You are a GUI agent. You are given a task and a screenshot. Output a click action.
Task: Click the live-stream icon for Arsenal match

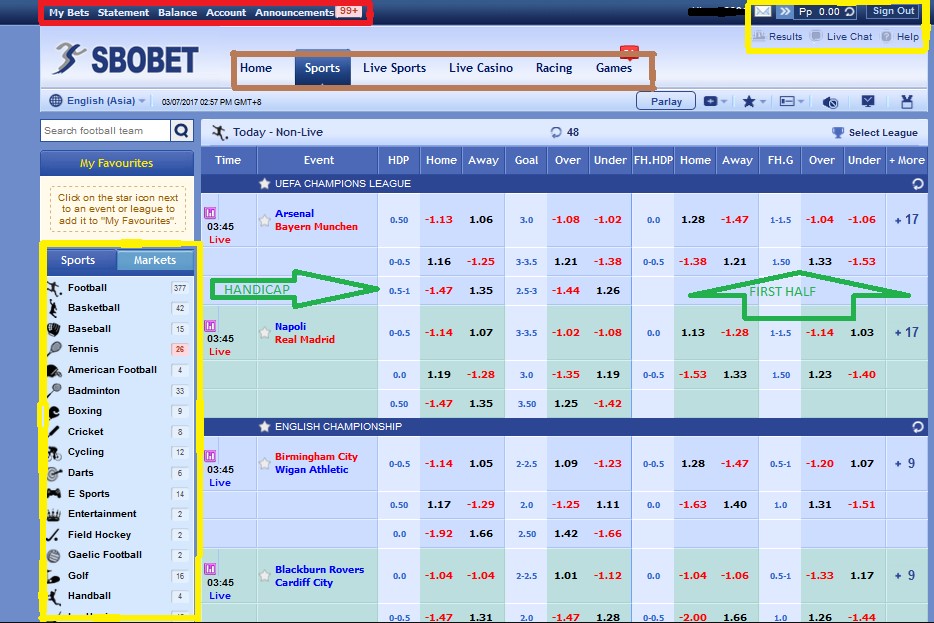point(210,213)
